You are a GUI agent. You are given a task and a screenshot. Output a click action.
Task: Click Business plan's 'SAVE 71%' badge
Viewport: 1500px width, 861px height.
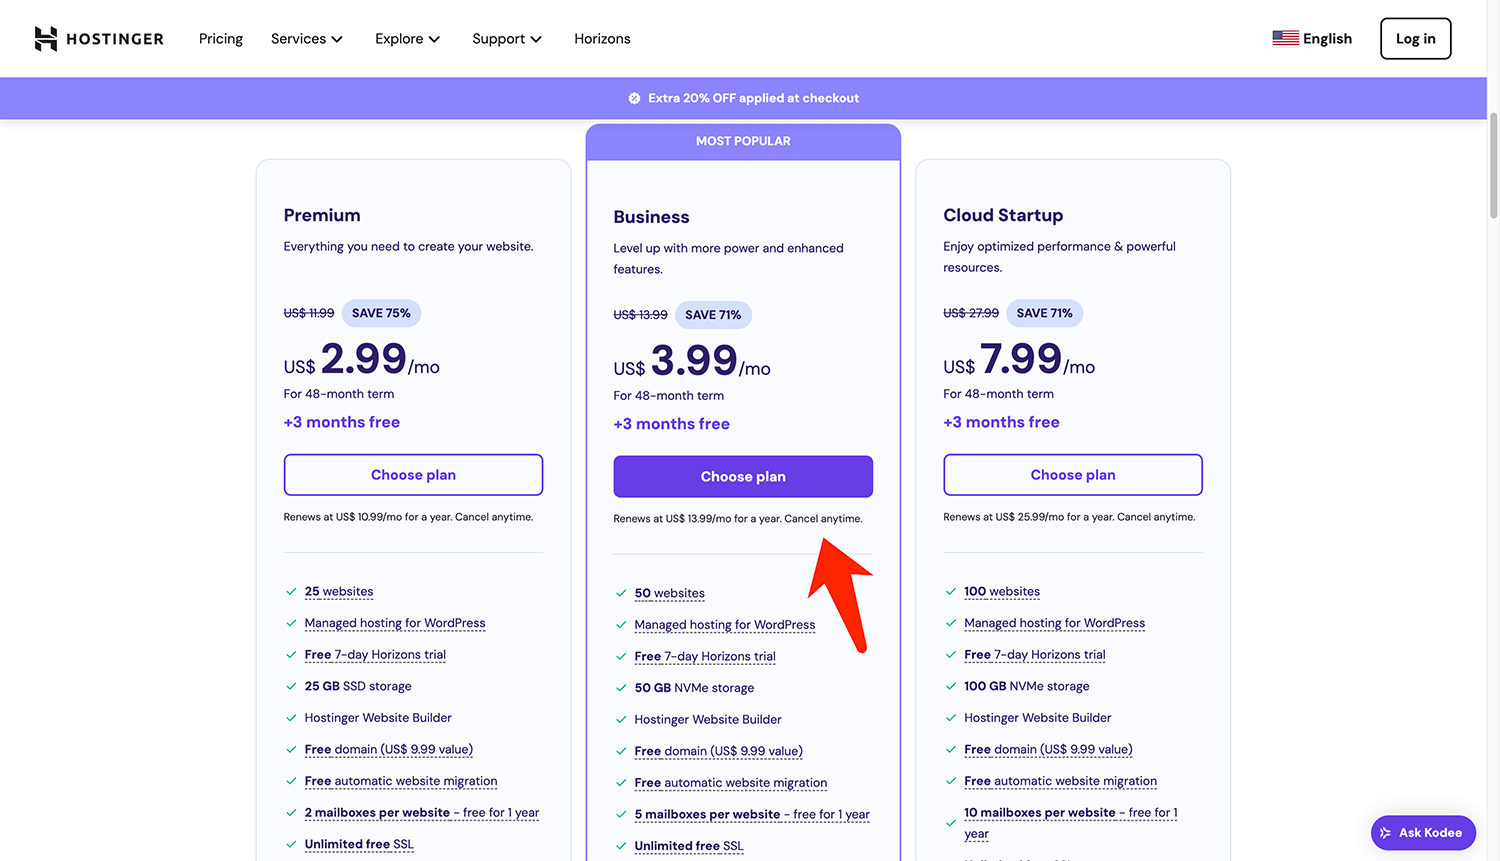click(x=713, y=315)
